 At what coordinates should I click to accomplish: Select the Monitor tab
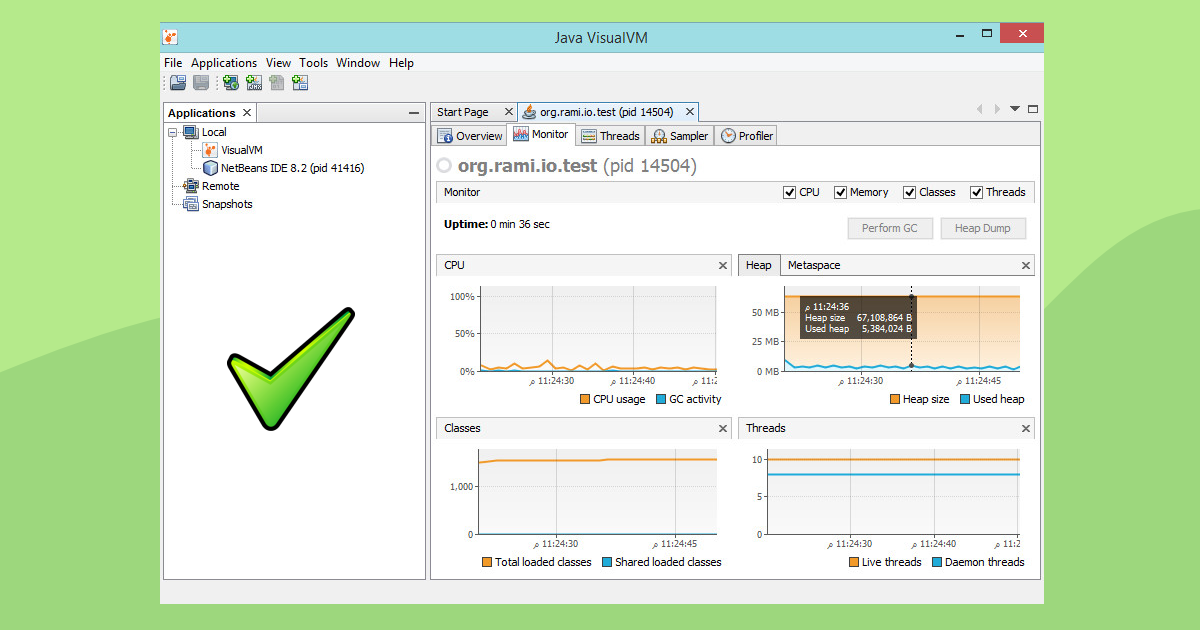coord(541,135)
